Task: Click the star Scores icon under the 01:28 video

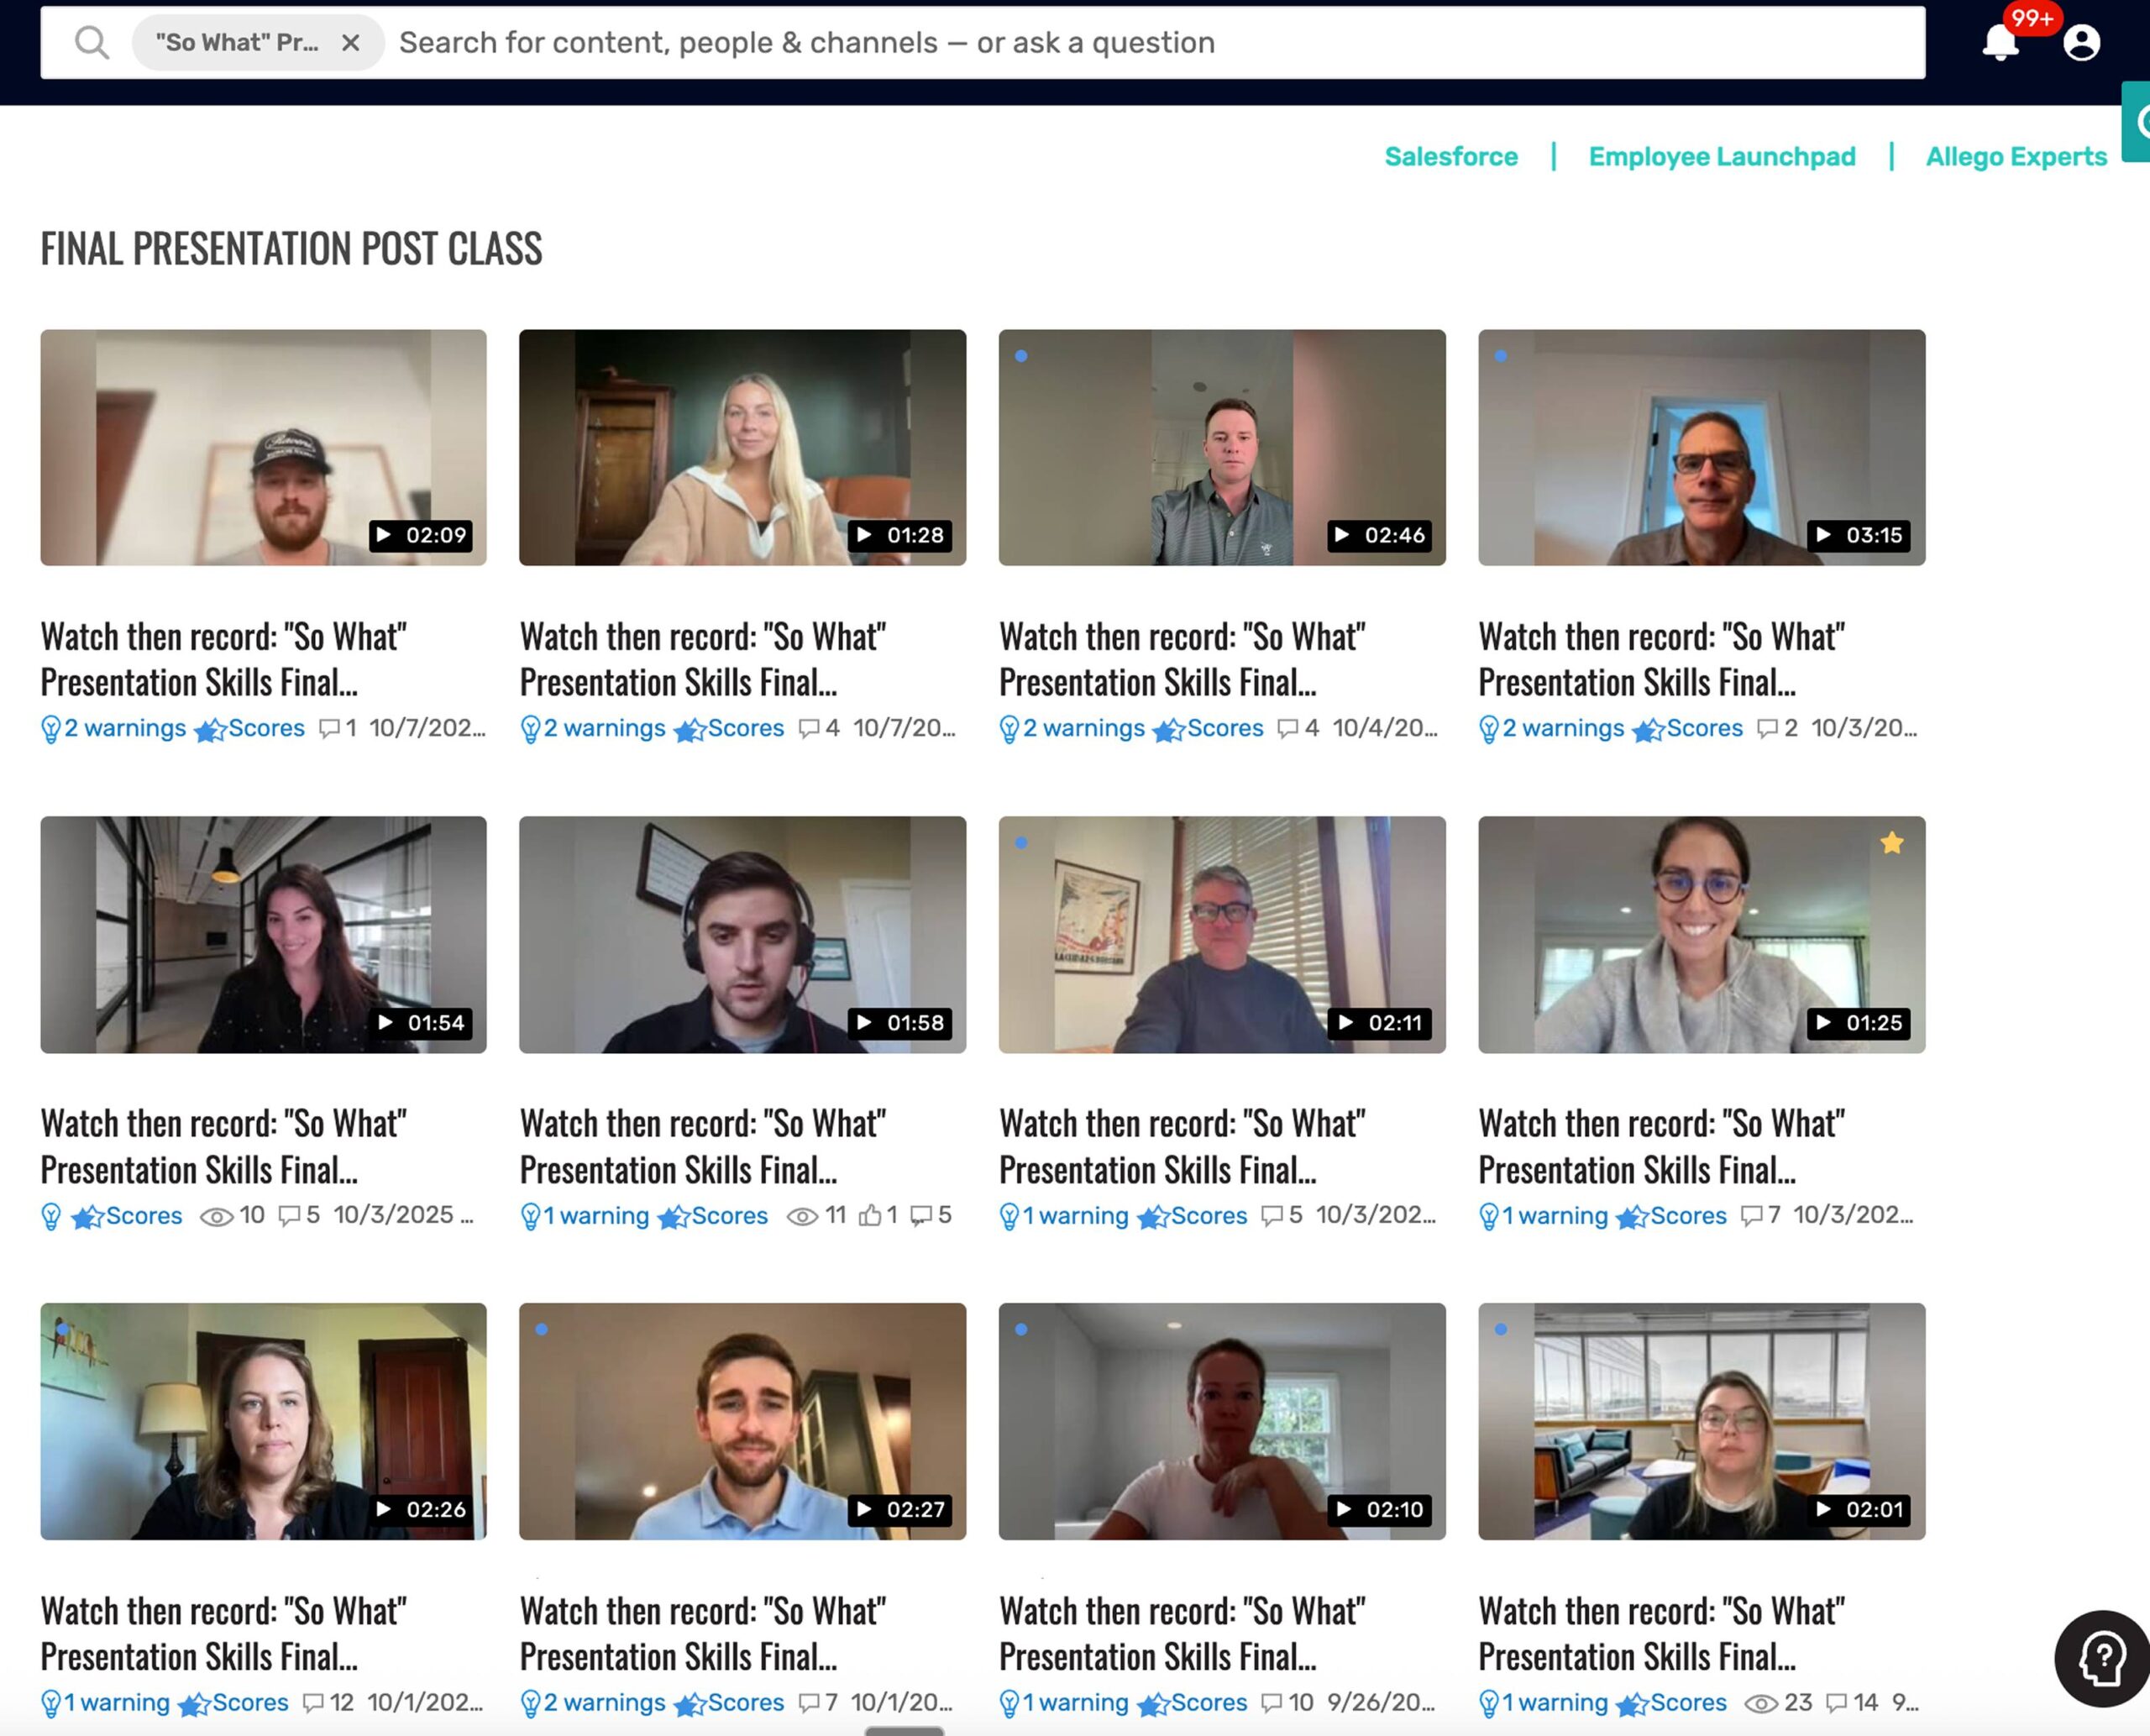Action: 689,730
